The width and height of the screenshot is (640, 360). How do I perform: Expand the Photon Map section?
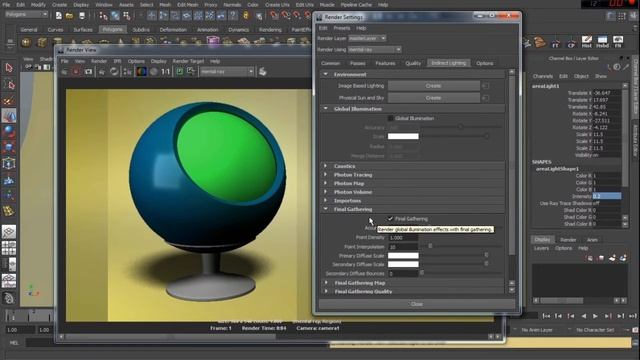[x=326, y=183]
